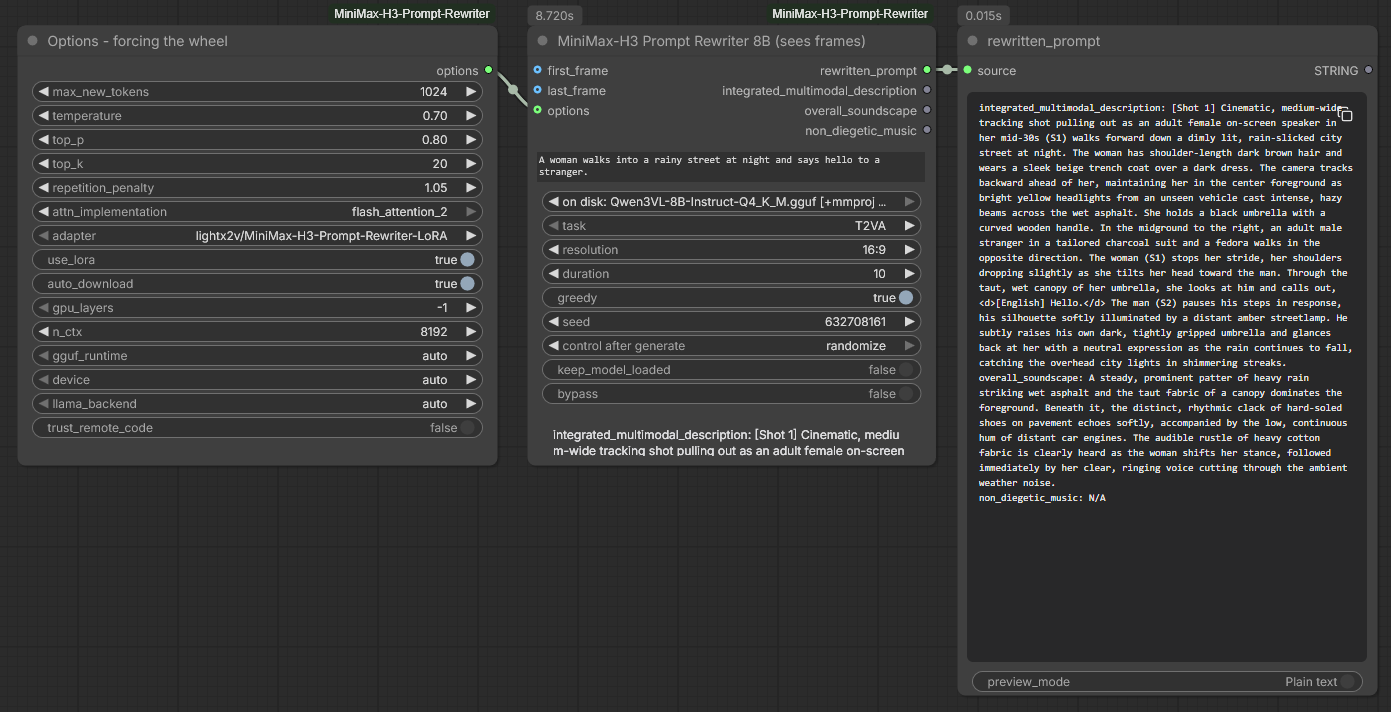This screenshot has height=712, width=1391.
Task: Click the overall_soundscape output socket
Action: click(927, 110)
